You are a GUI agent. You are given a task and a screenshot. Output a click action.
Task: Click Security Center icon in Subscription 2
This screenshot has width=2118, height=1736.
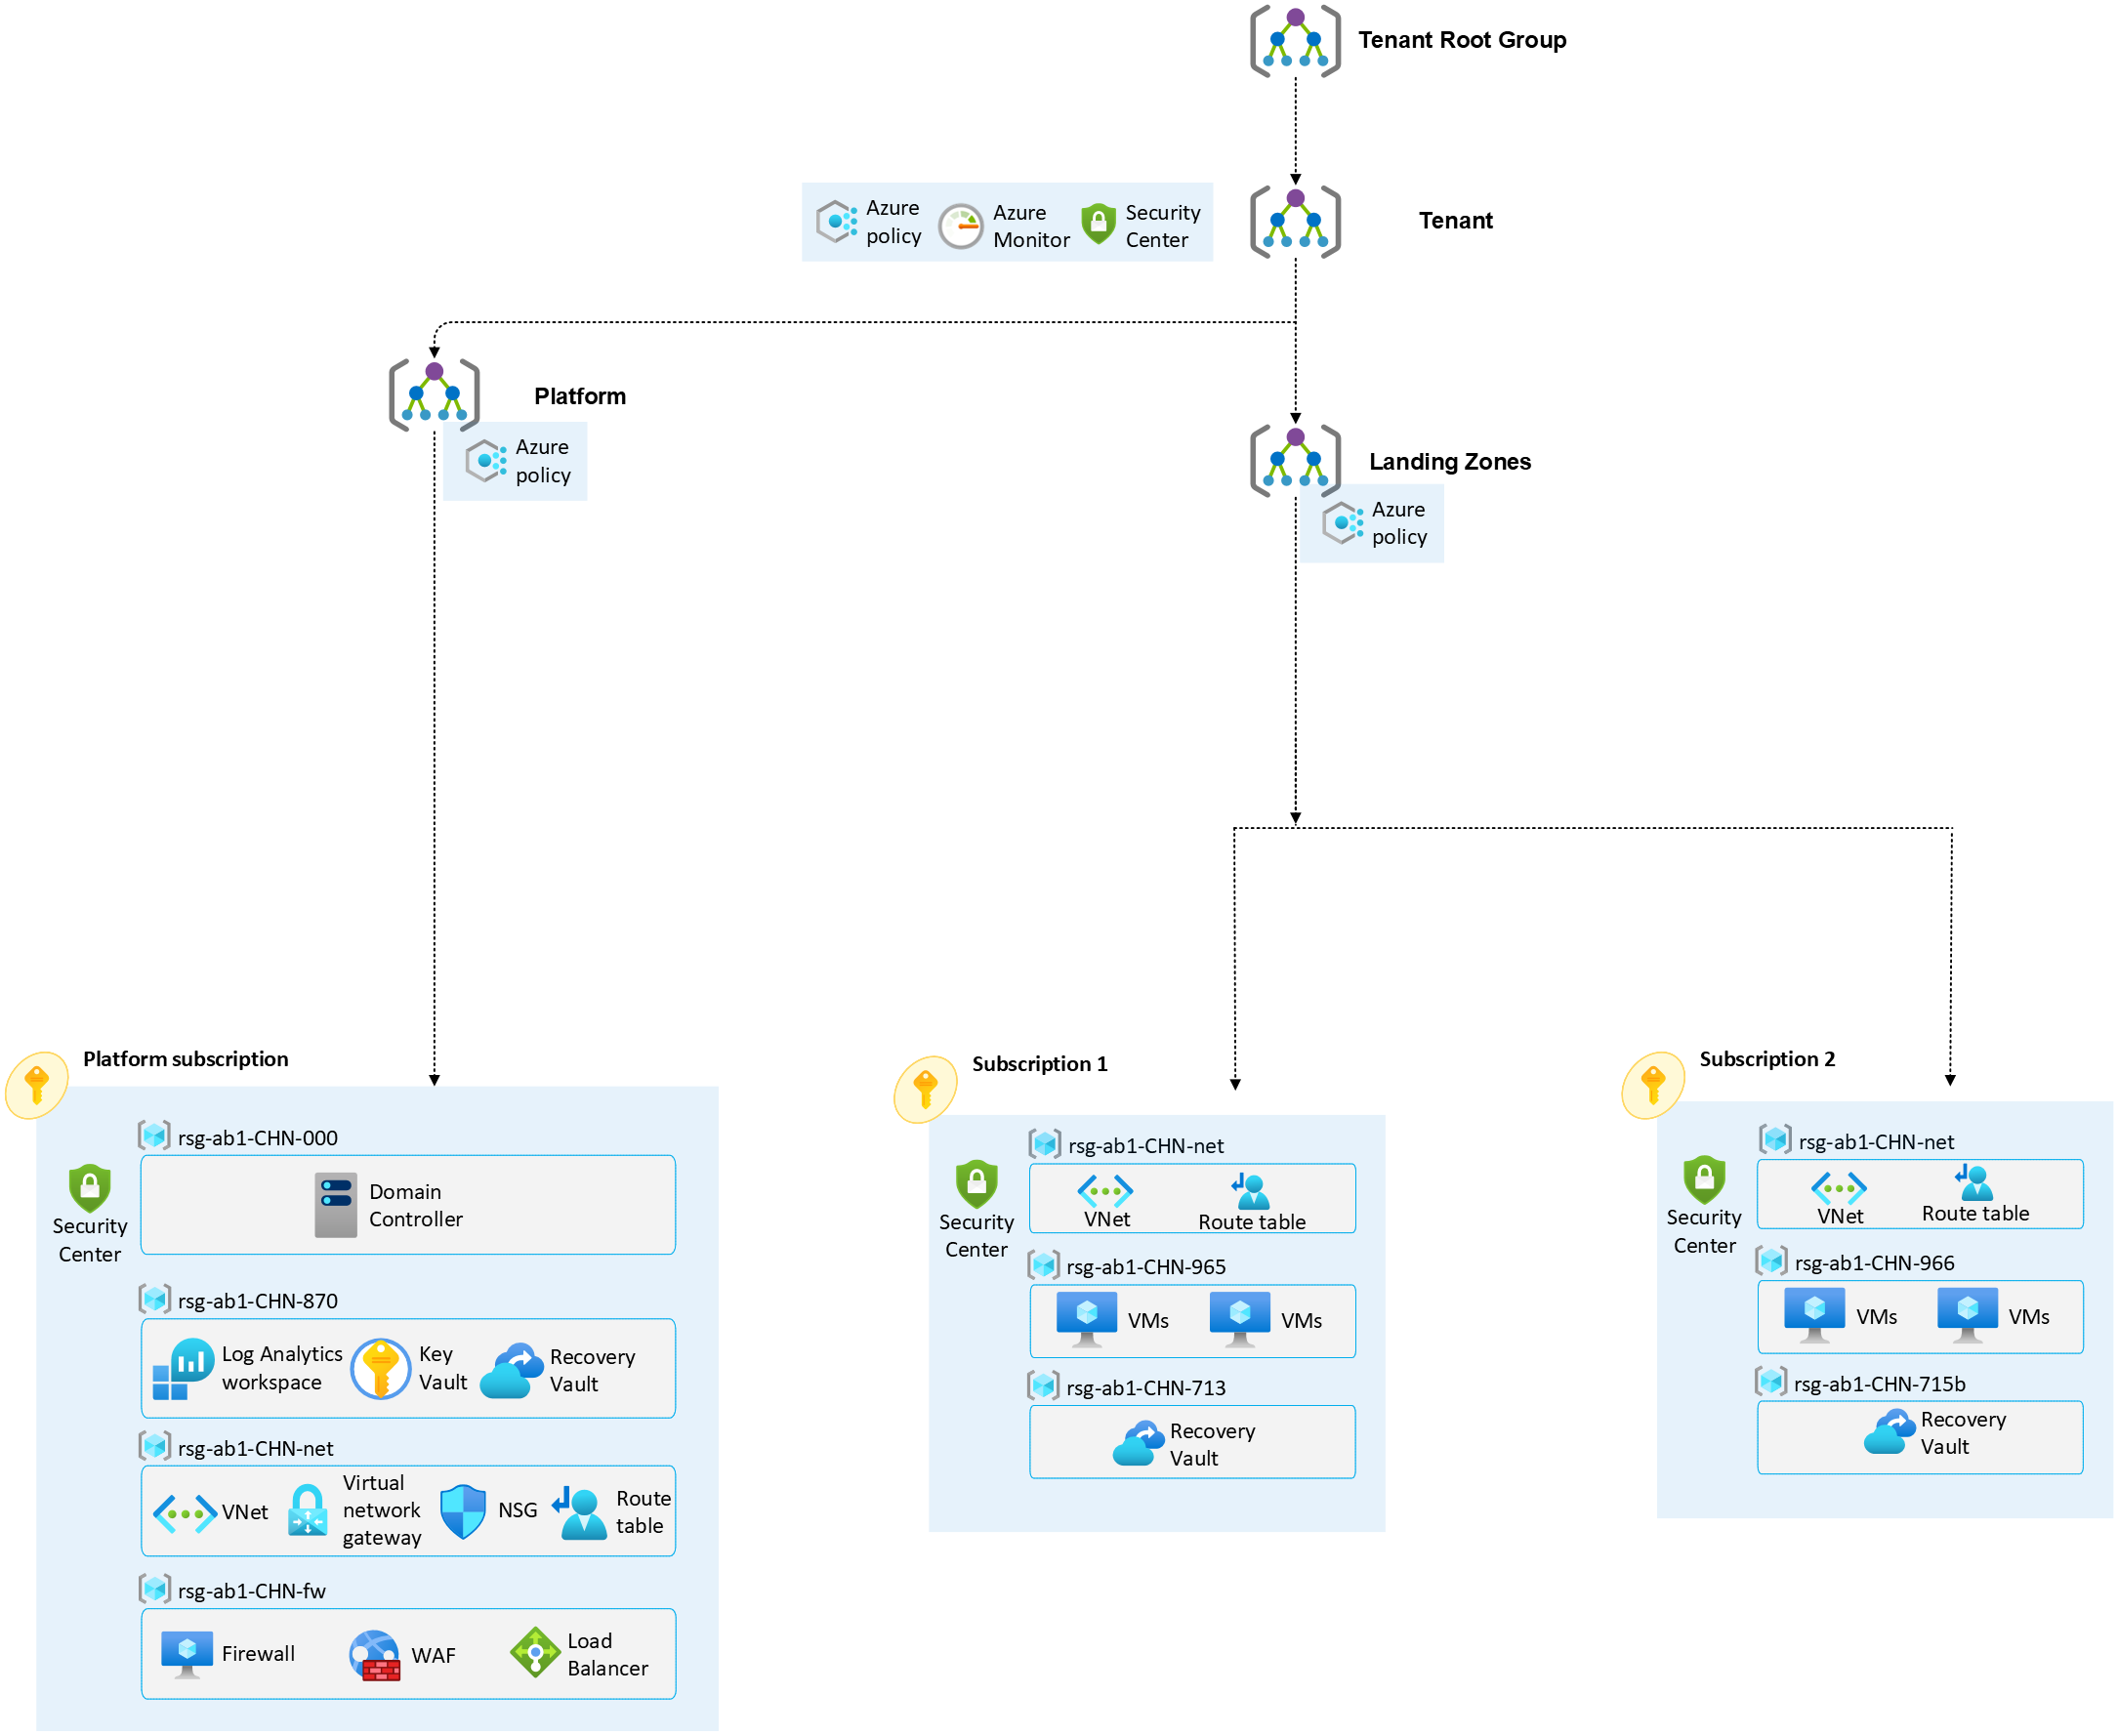coord(1703,1180)
